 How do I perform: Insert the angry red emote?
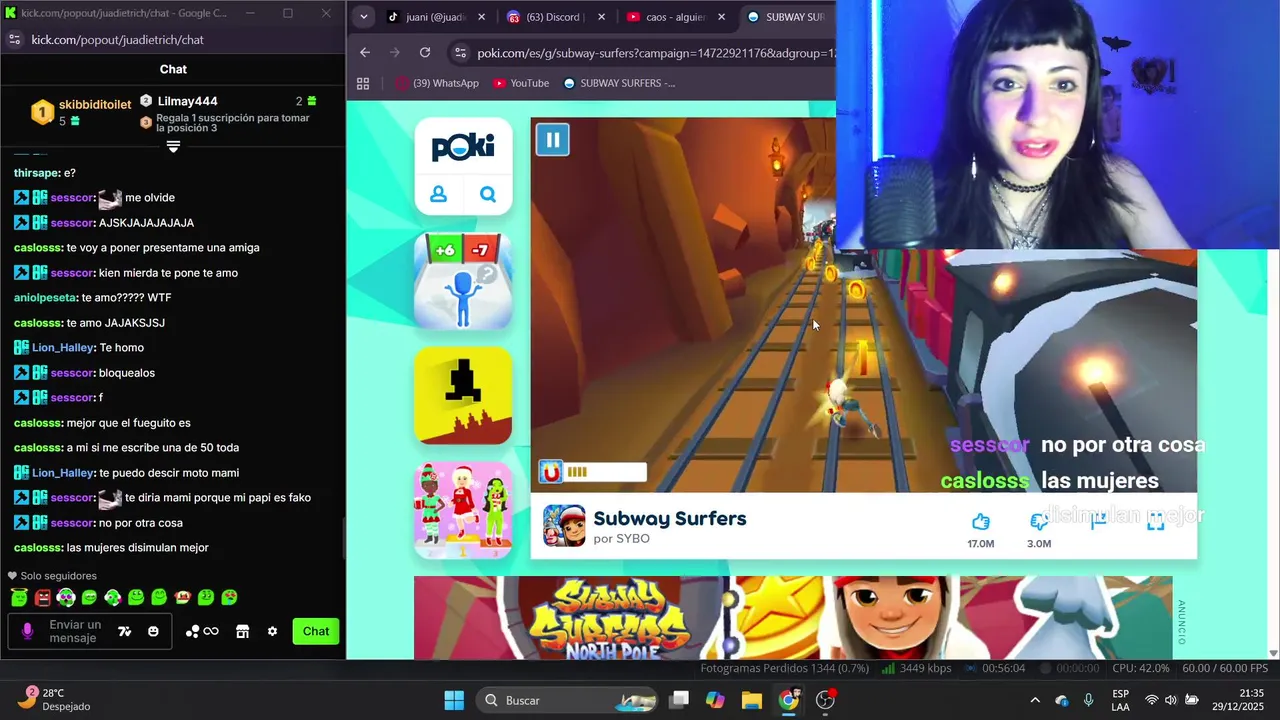[42, 597]
